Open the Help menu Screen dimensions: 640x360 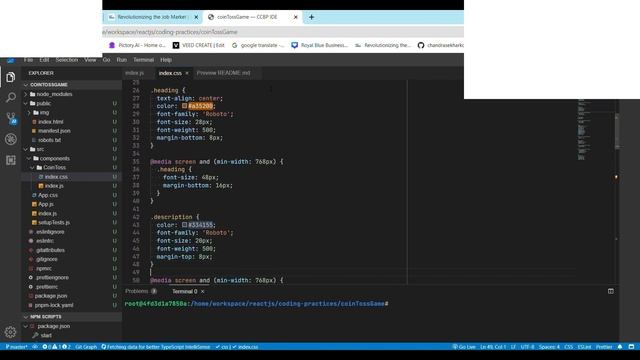point(166,60)
